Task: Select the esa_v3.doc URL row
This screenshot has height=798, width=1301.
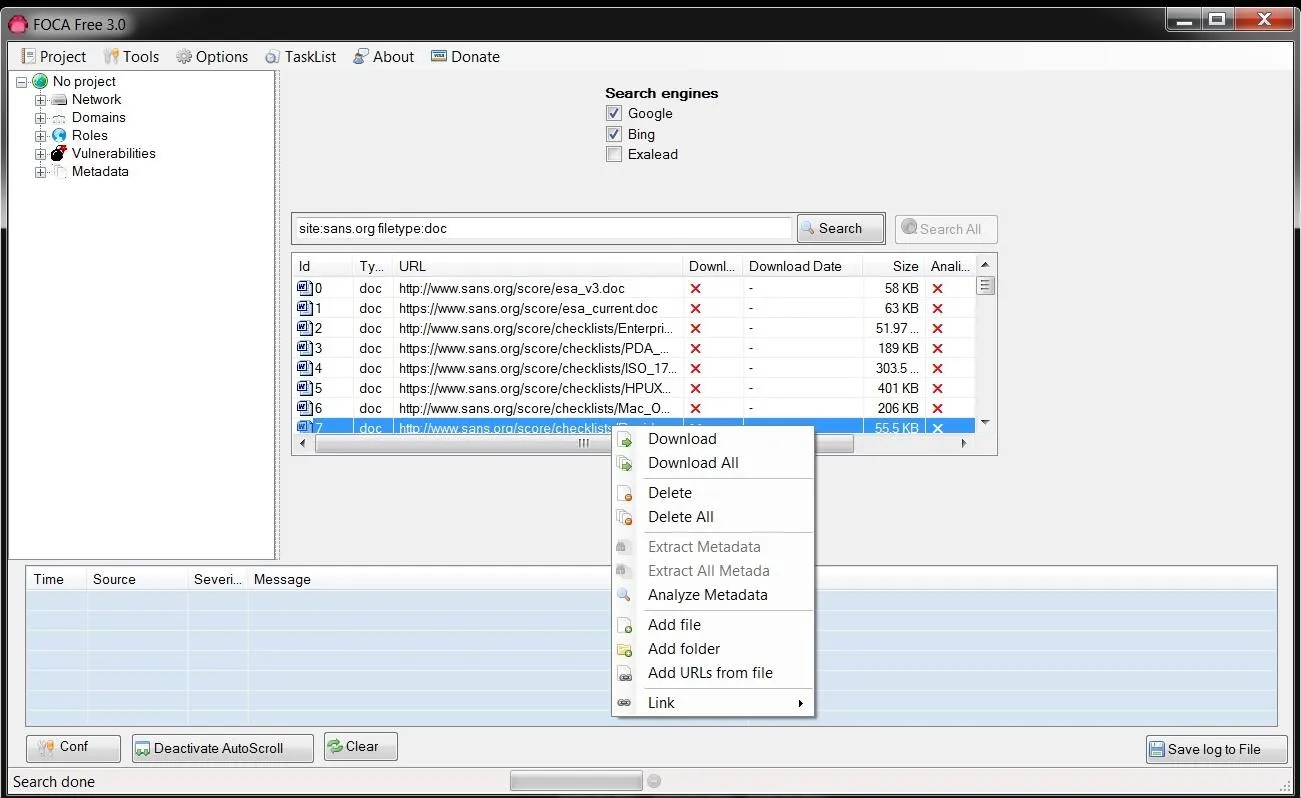Action: pos(634,288)
